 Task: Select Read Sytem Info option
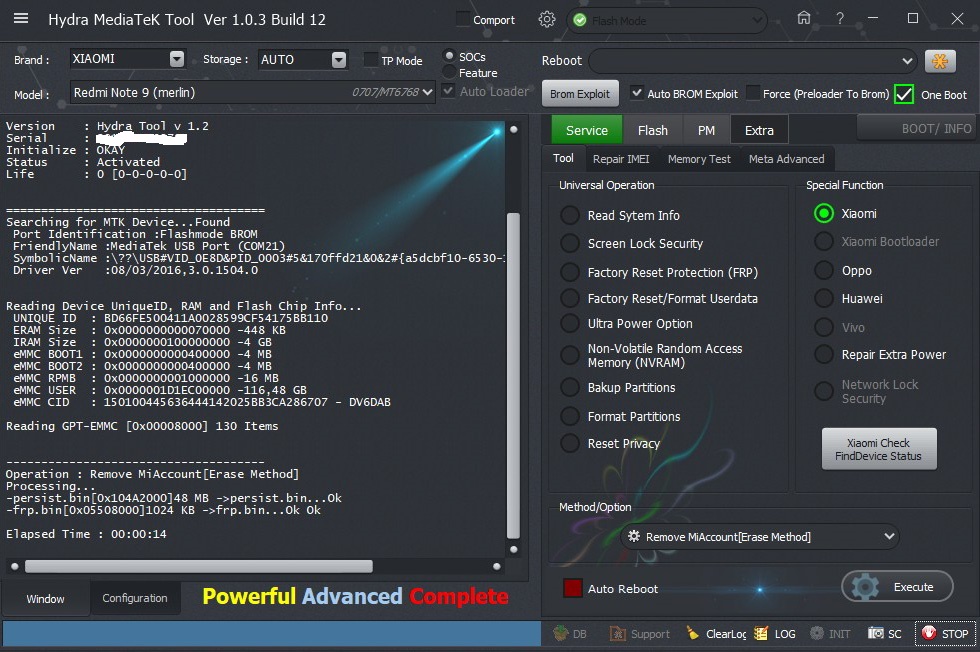pos(570,216)
